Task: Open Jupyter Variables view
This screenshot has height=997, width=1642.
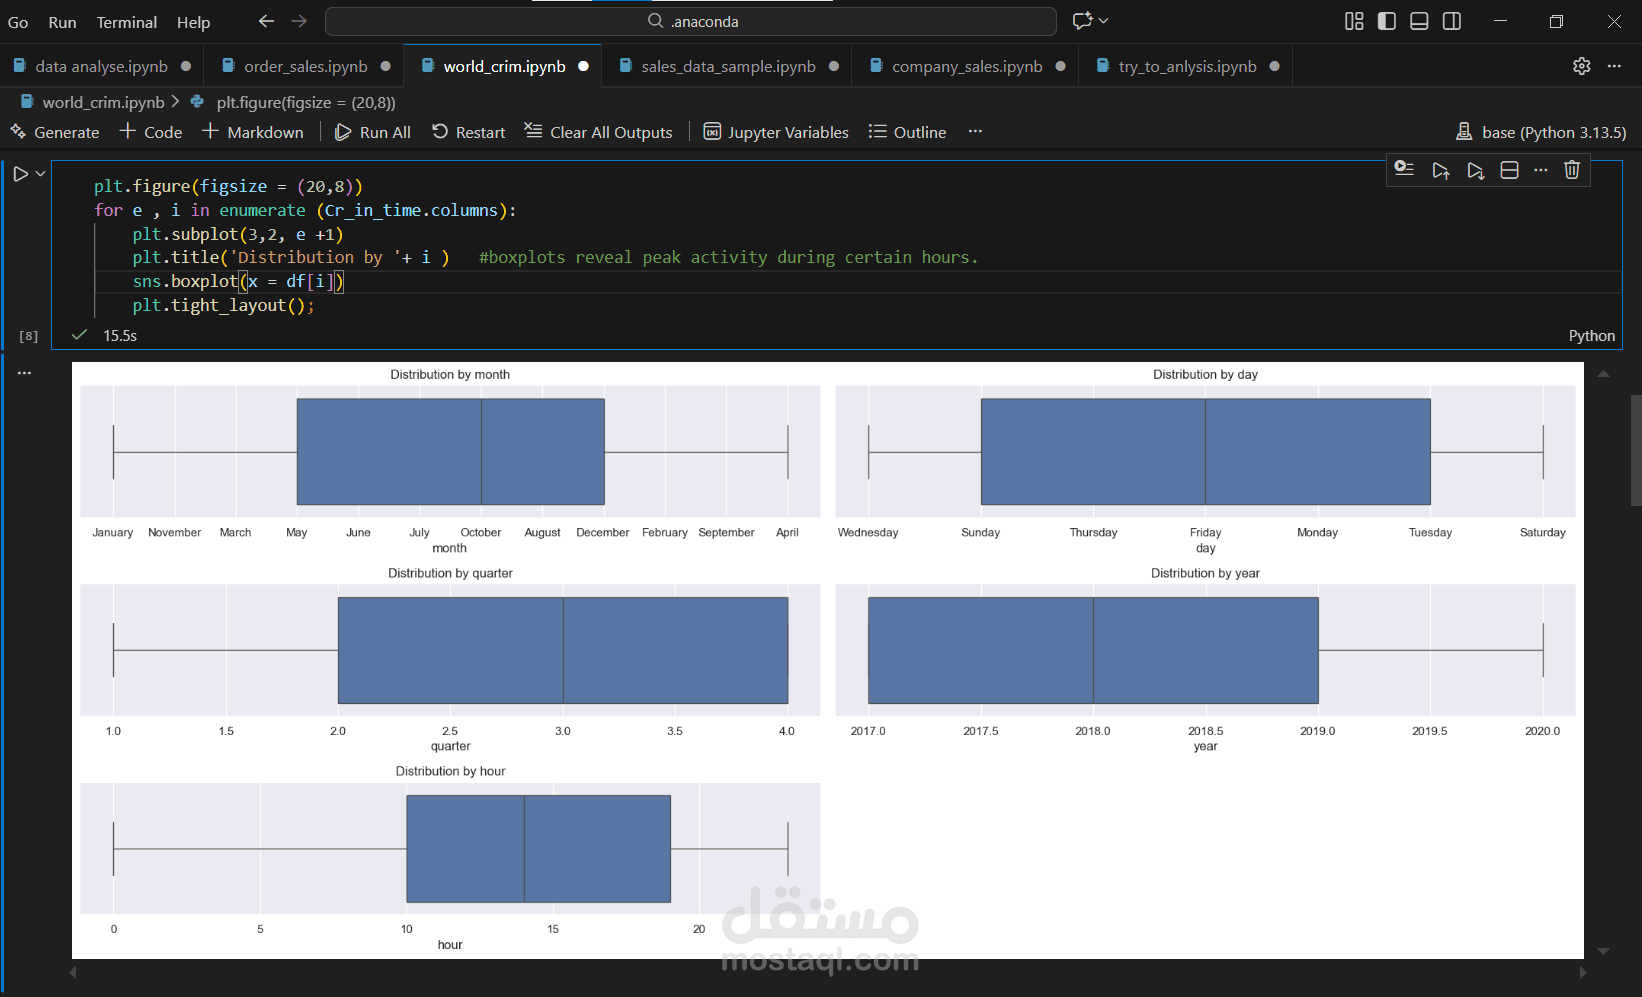Action: pyautogui.click(x=776, y=132)
